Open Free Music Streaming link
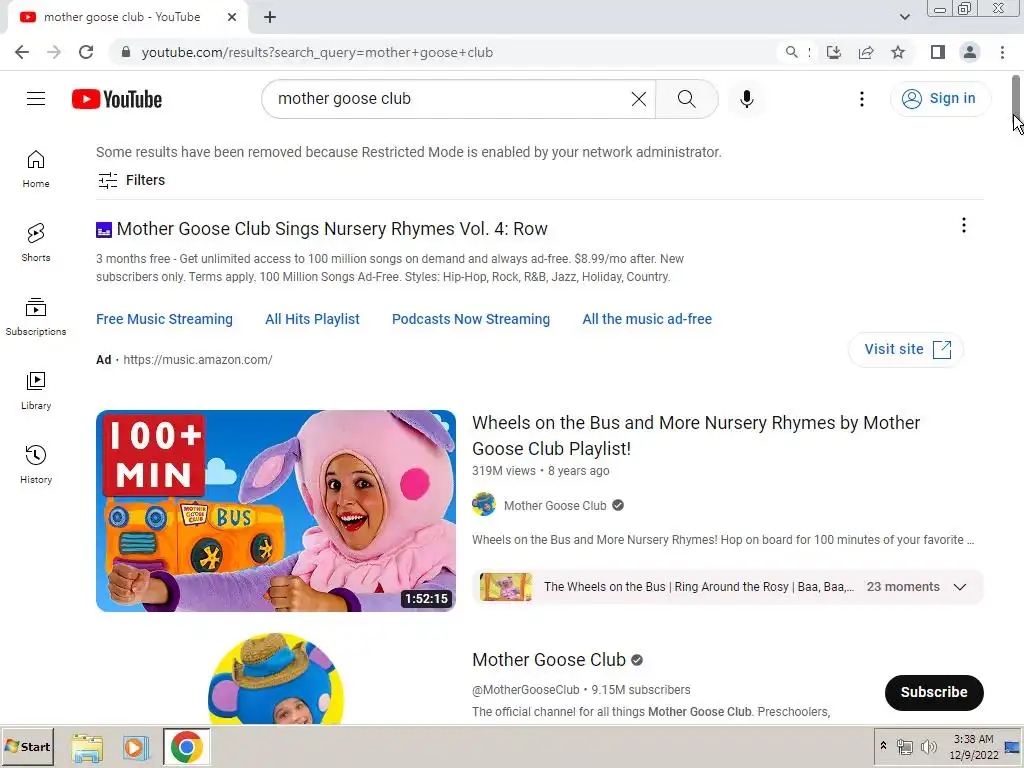The width and height of the screenshot is (1024, 768). point(164,319)
